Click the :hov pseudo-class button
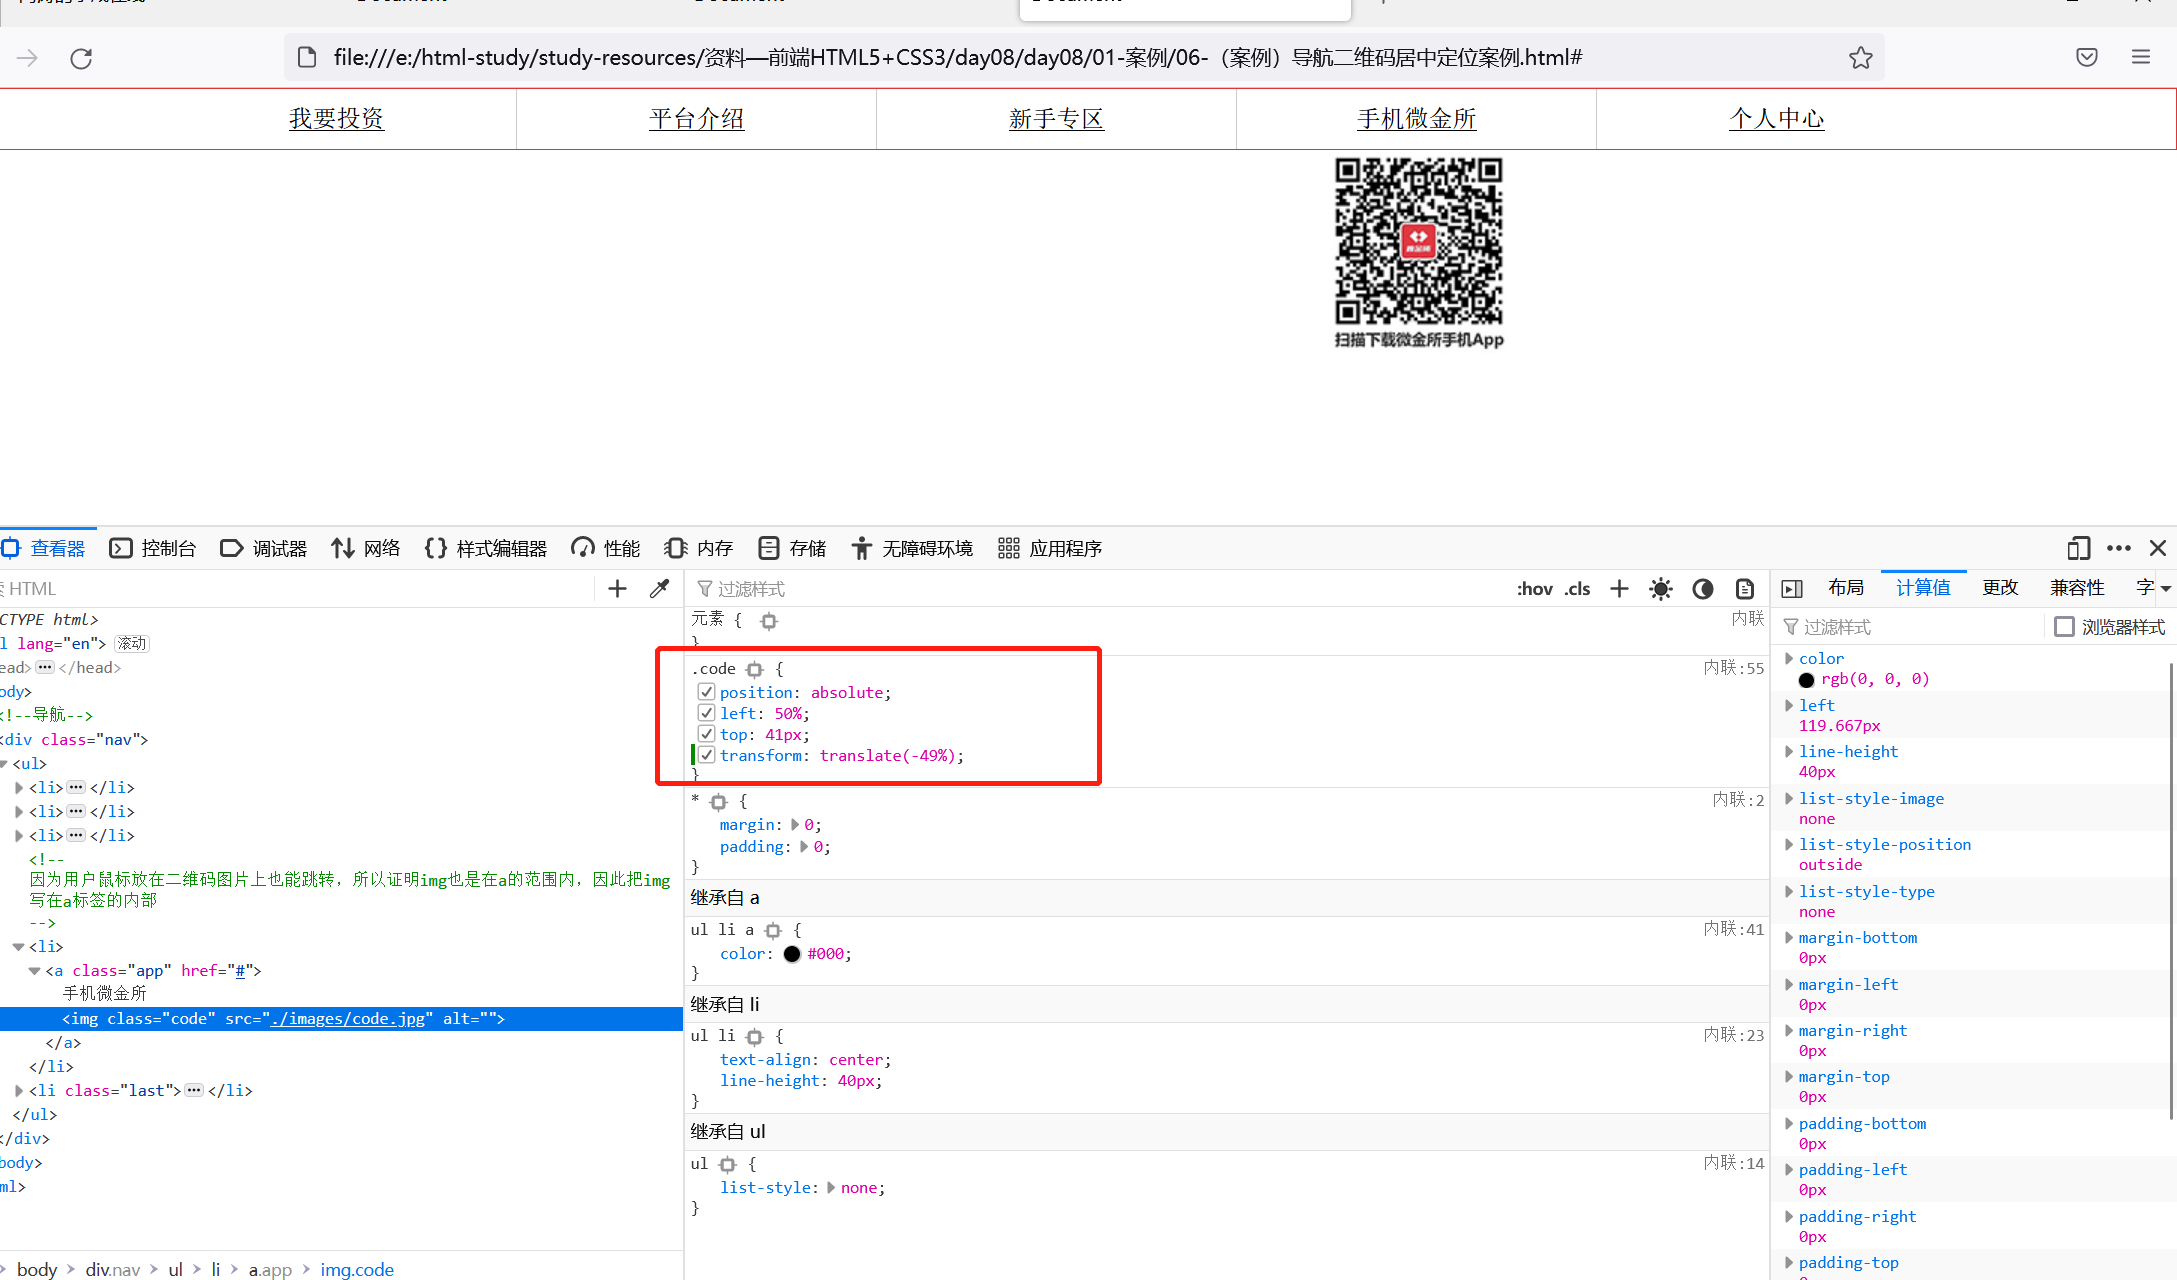The width and height of the screenshot is (2177, 1280). [1534, 589]
